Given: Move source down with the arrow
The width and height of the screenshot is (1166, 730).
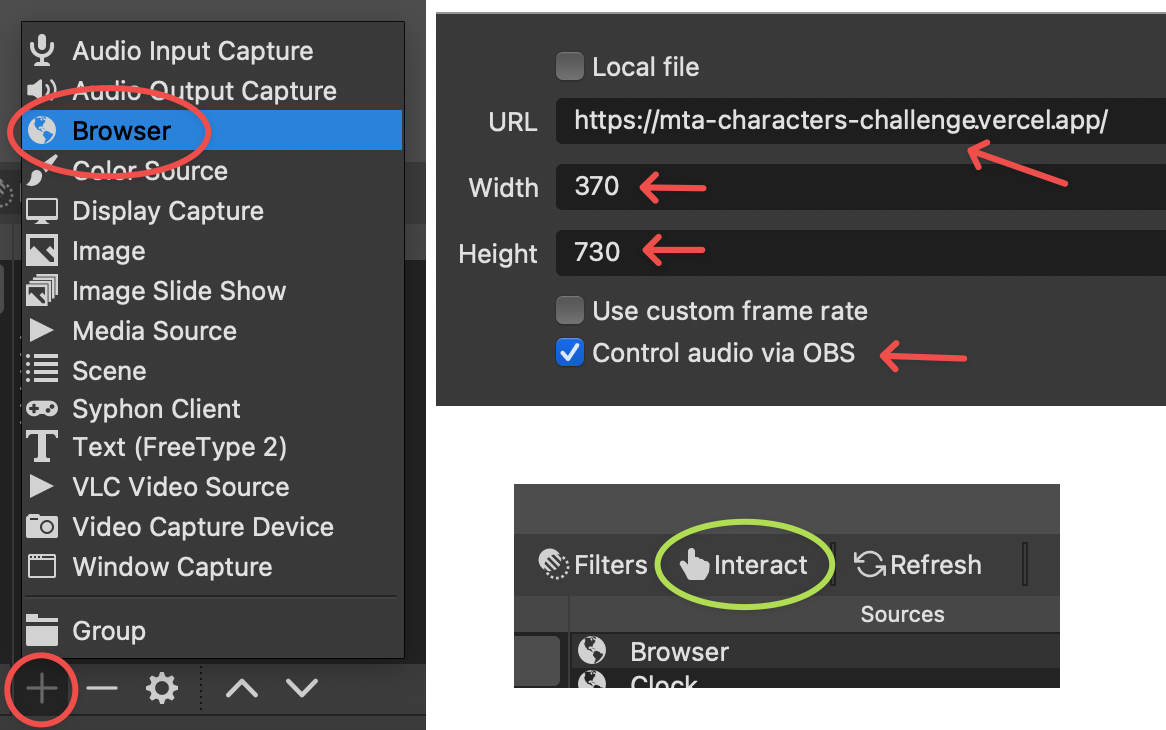Looking at the screenshot, I should pyautogui.click(x=302, y=688).
